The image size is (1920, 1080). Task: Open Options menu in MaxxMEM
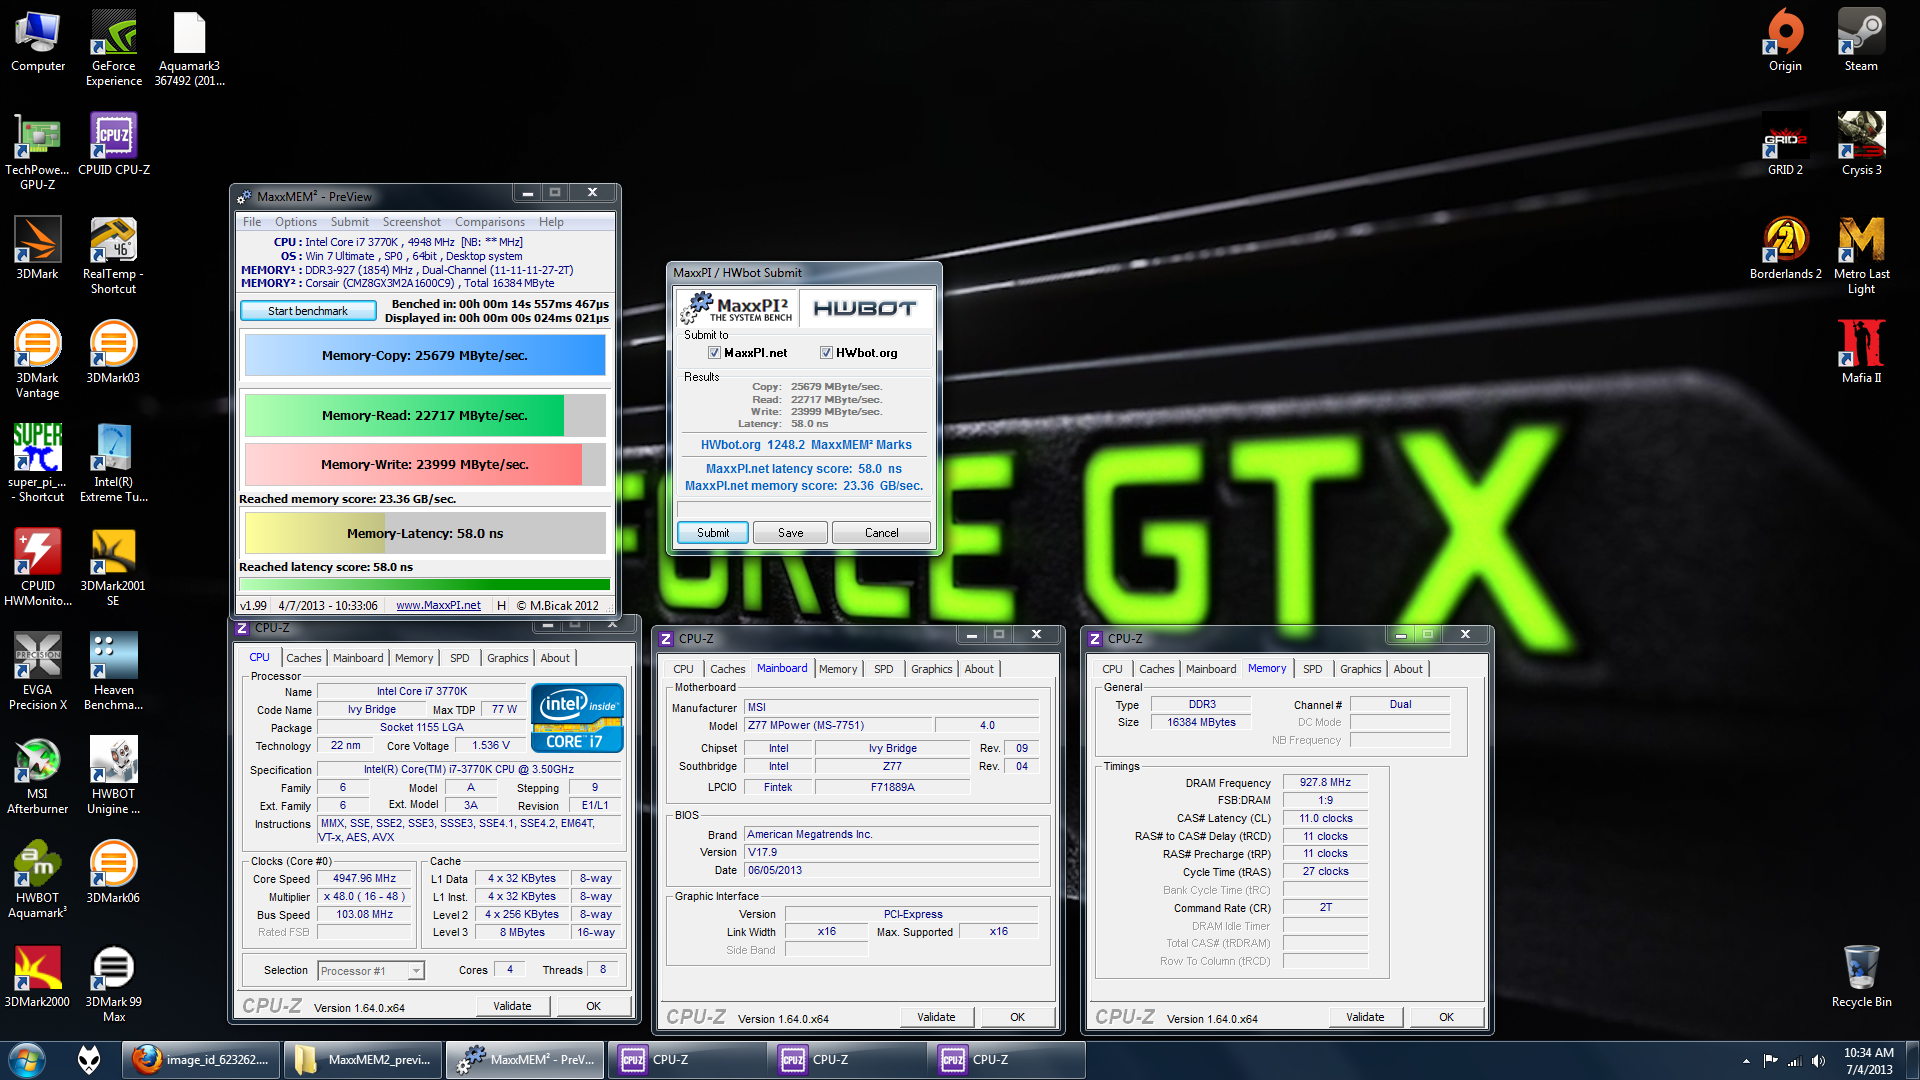coord(296,222)
